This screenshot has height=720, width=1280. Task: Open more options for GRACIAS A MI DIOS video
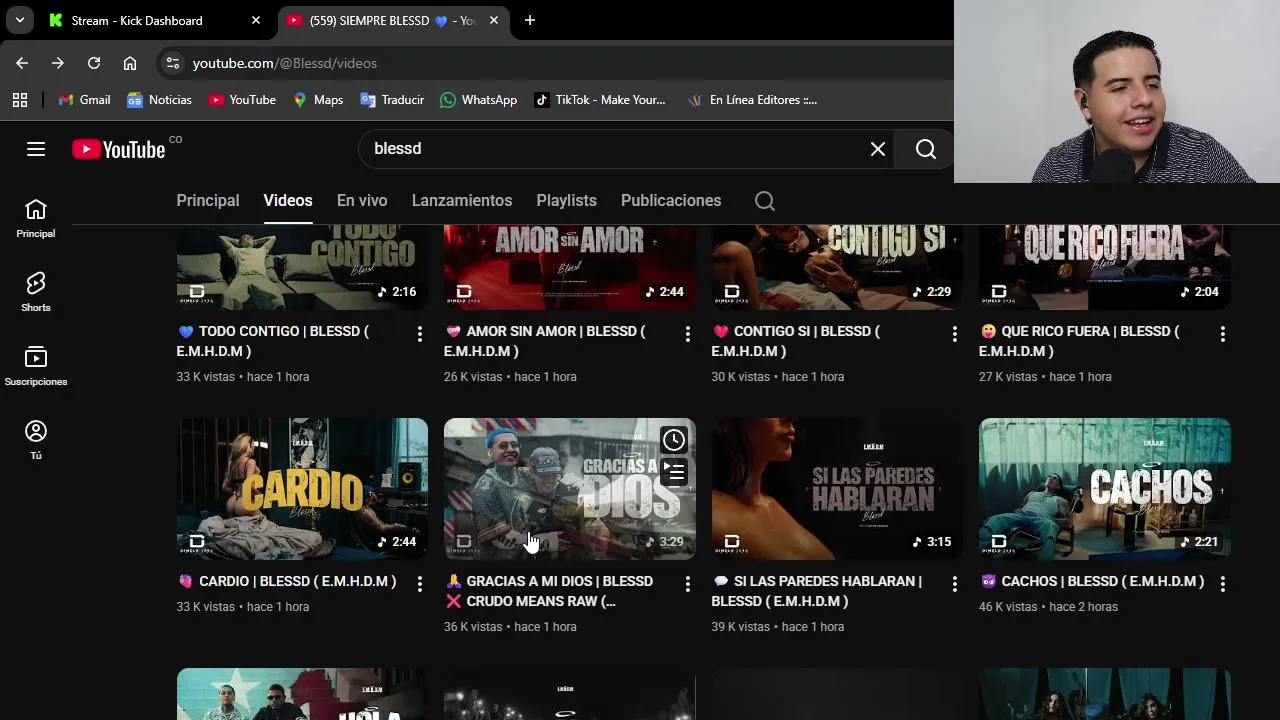687,584
